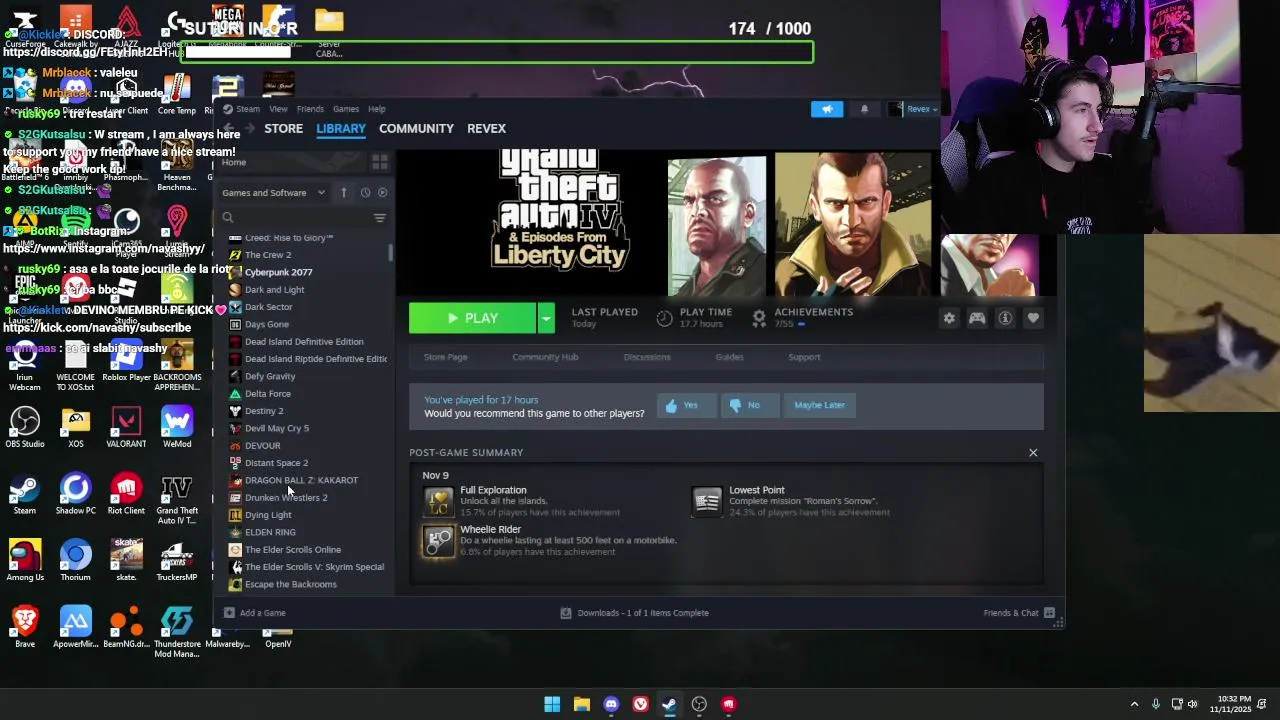Open the Downloads status bar entry
1280x720 pixels.
634,613
